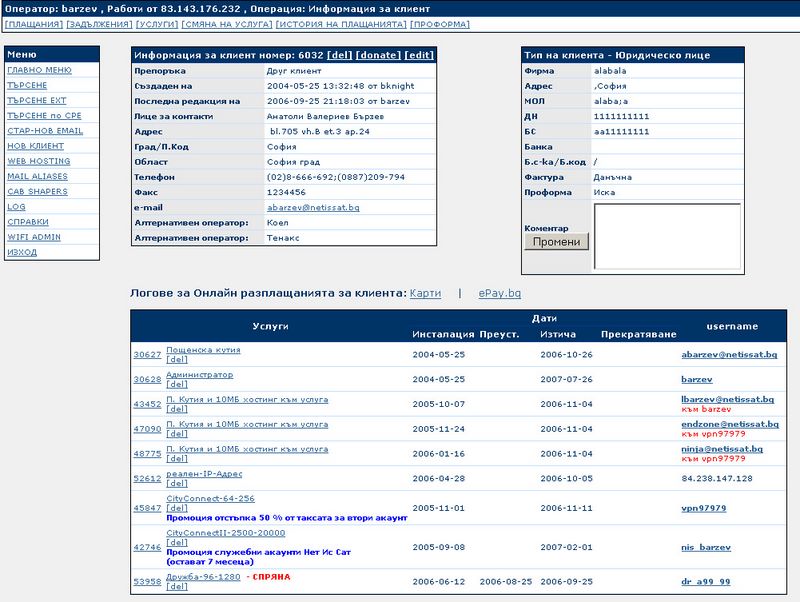Open the Карти online payments log
The width and height of the screenshot is (800, 602).
(x=425, y=293)
